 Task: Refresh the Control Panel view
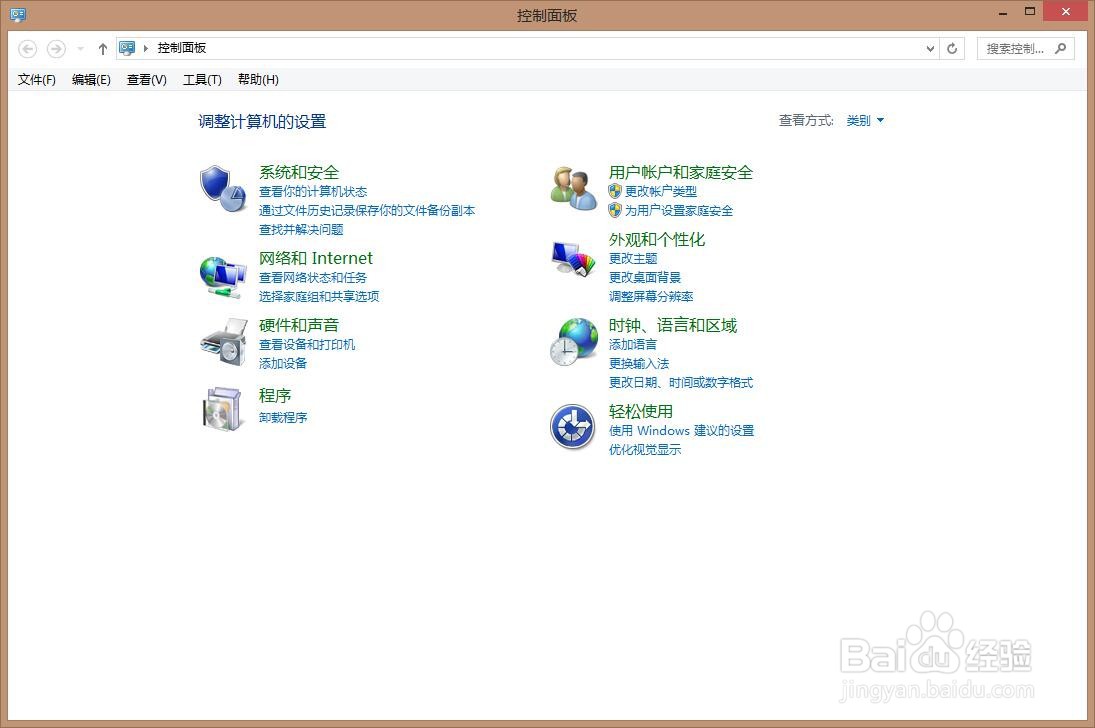(952, 48)
